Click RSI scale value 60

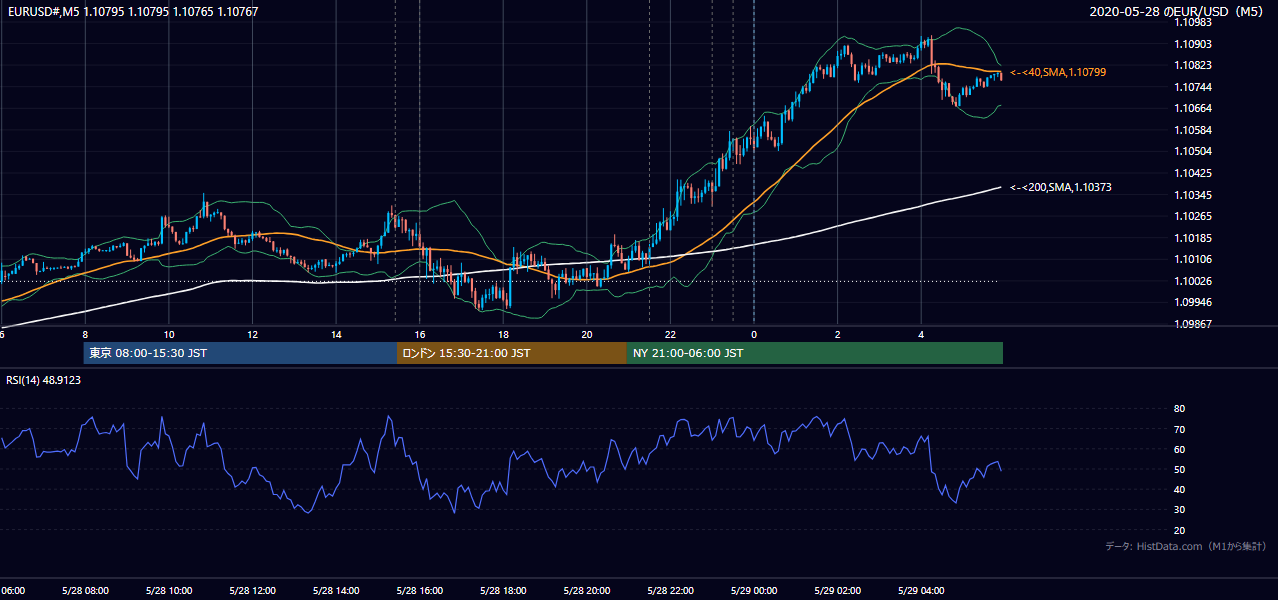point(1179,449)
